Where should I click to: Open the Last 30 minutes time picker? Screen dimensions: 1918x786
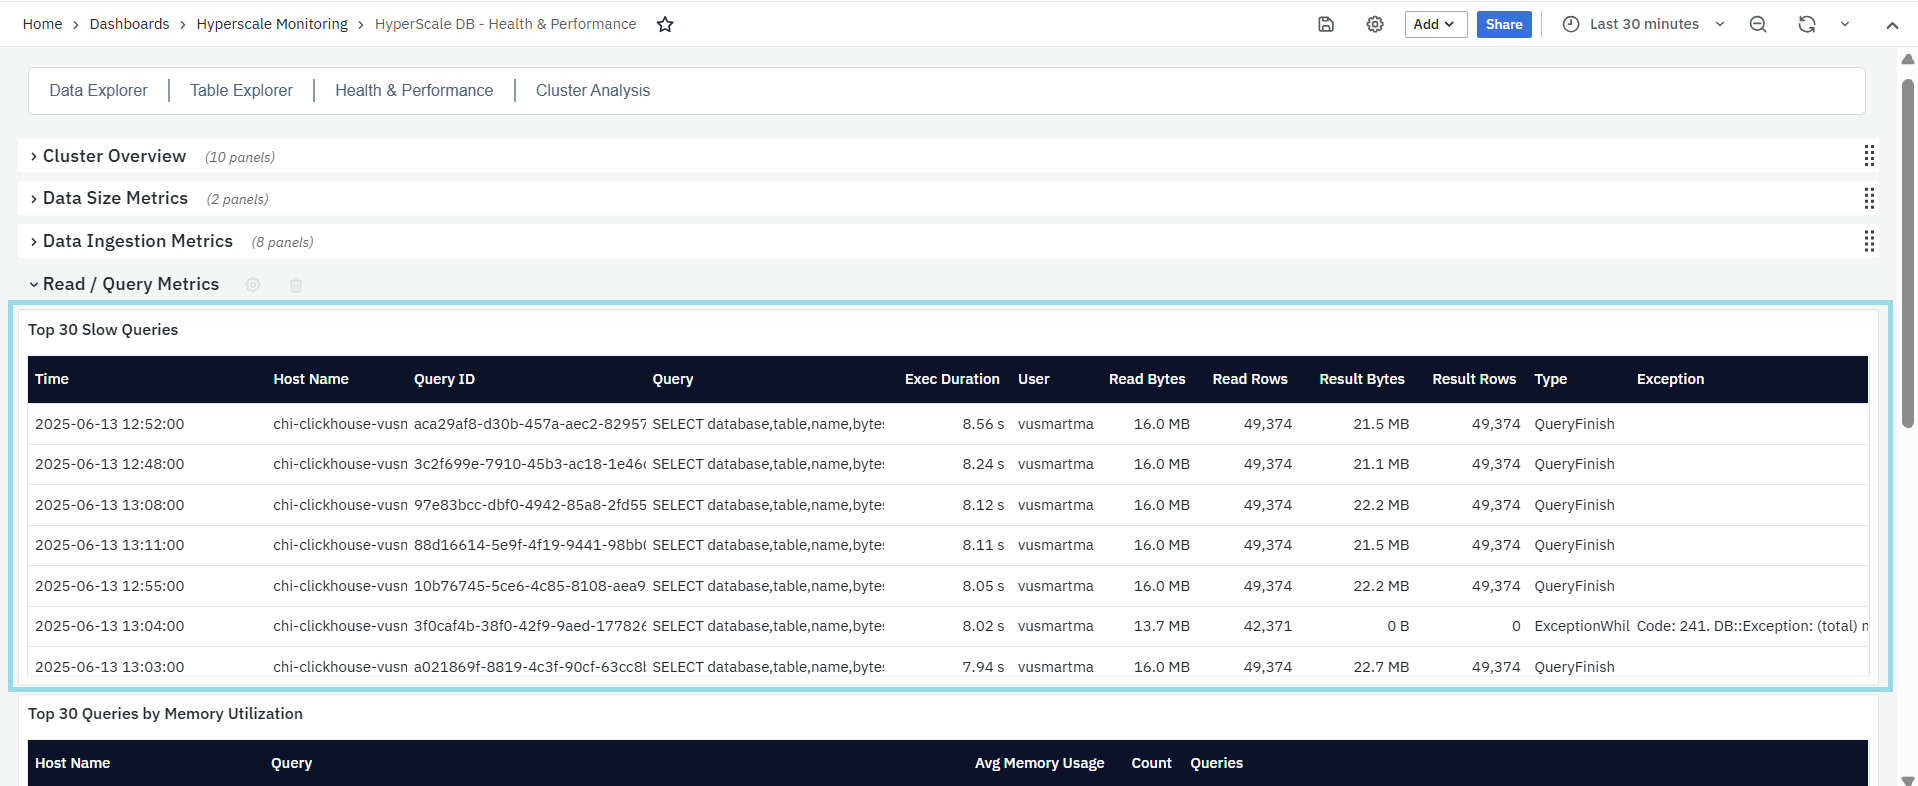(x=1643, y=25)
